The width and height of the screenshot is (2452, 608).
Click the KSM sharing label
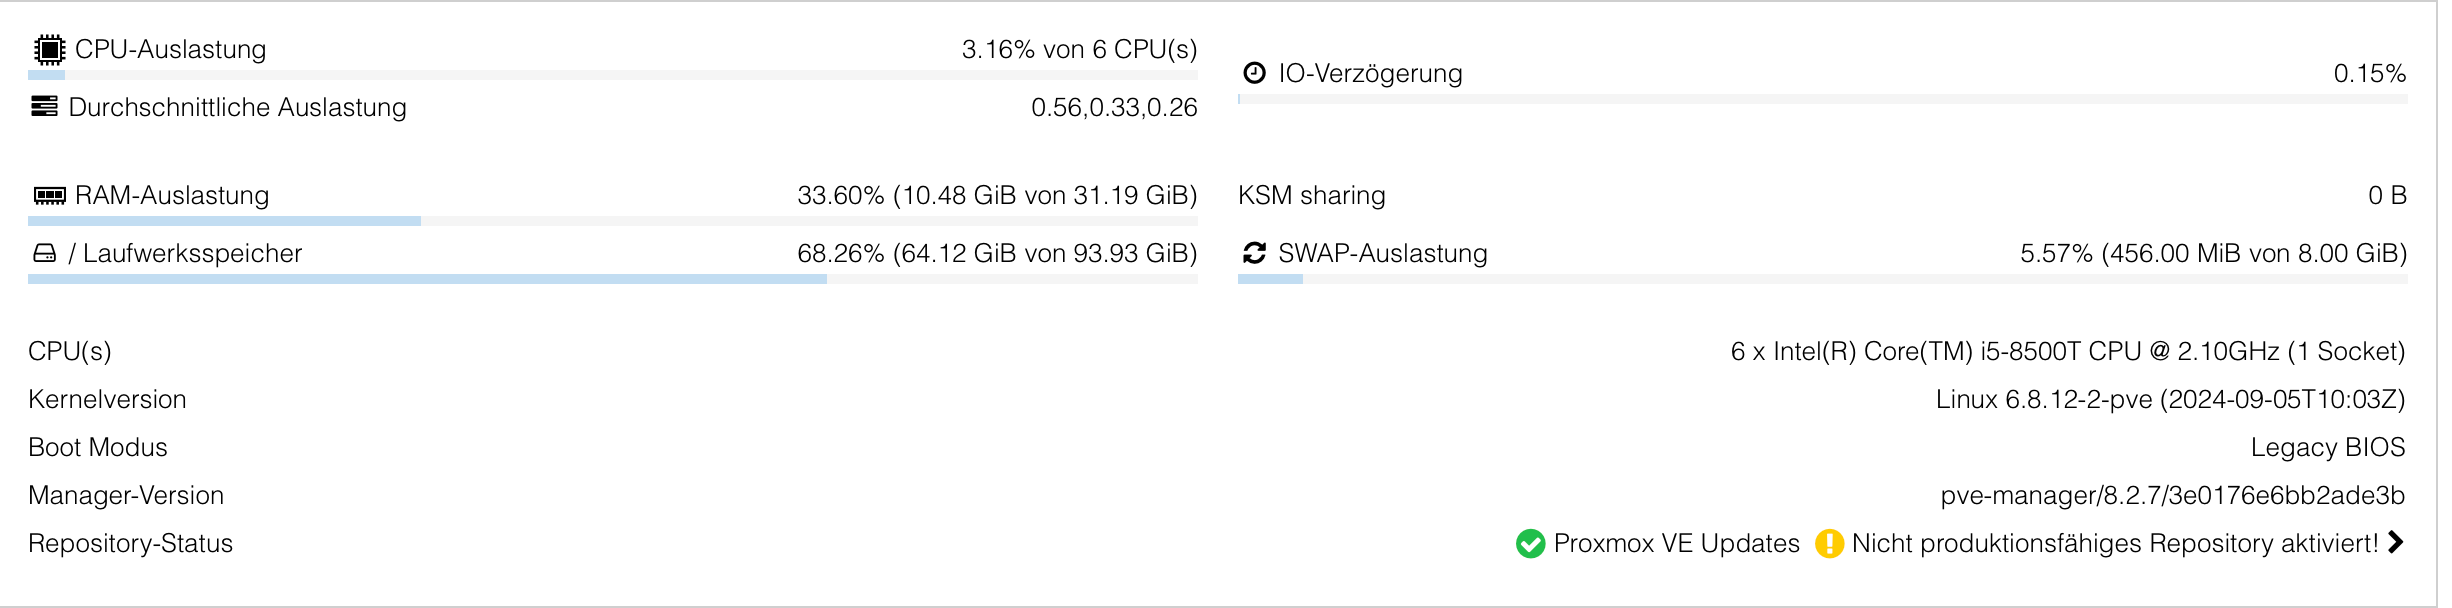pyautogui.click(x=1311, y=195)
